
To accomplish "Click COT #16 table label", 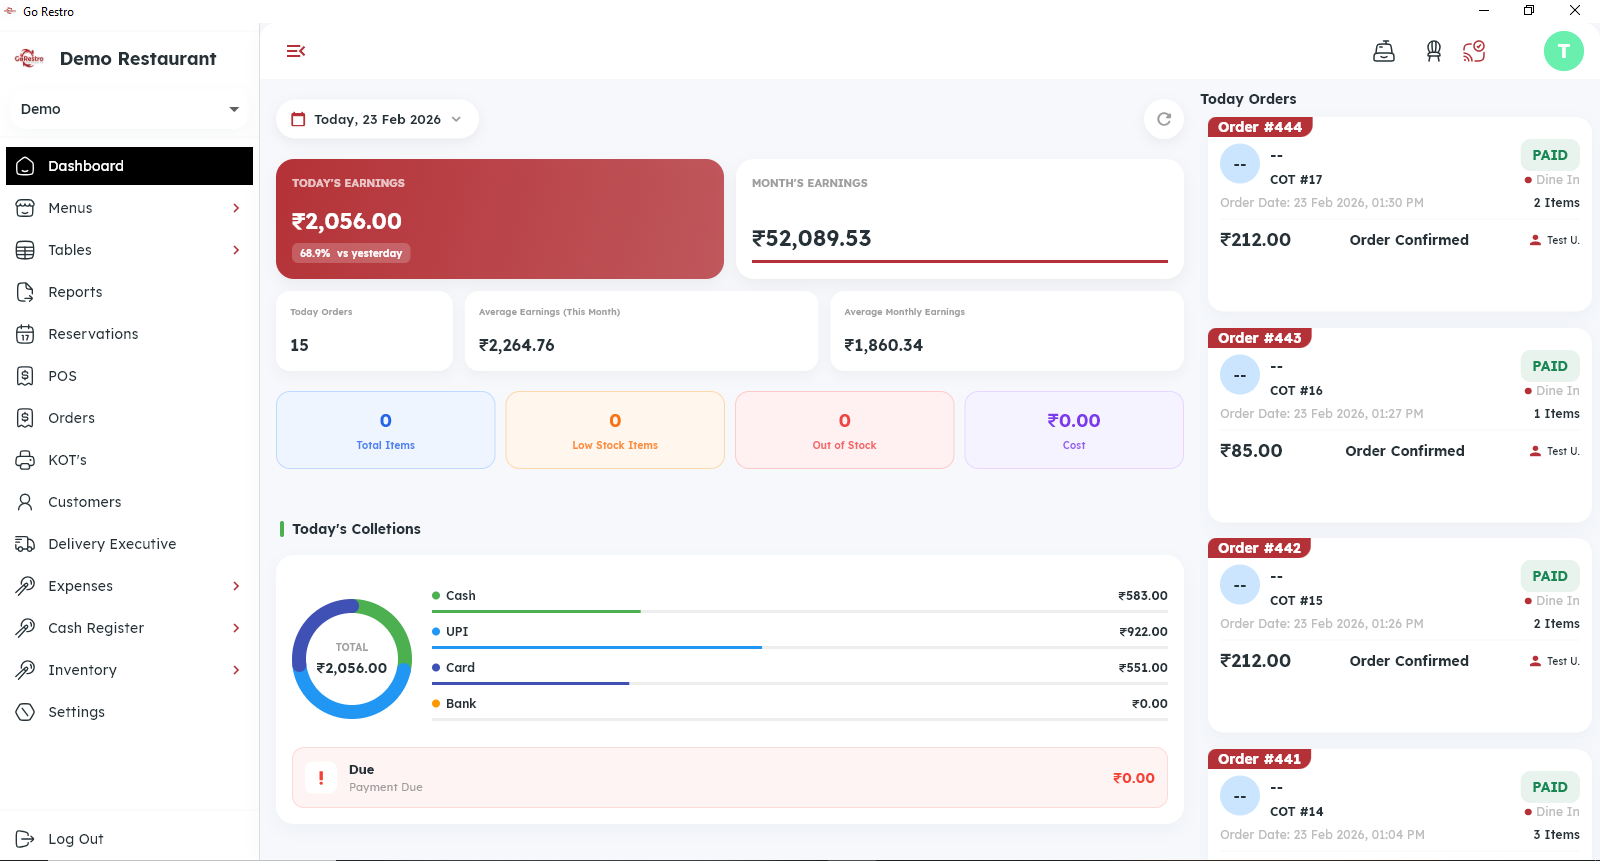I will click(x=1296, y=391).
